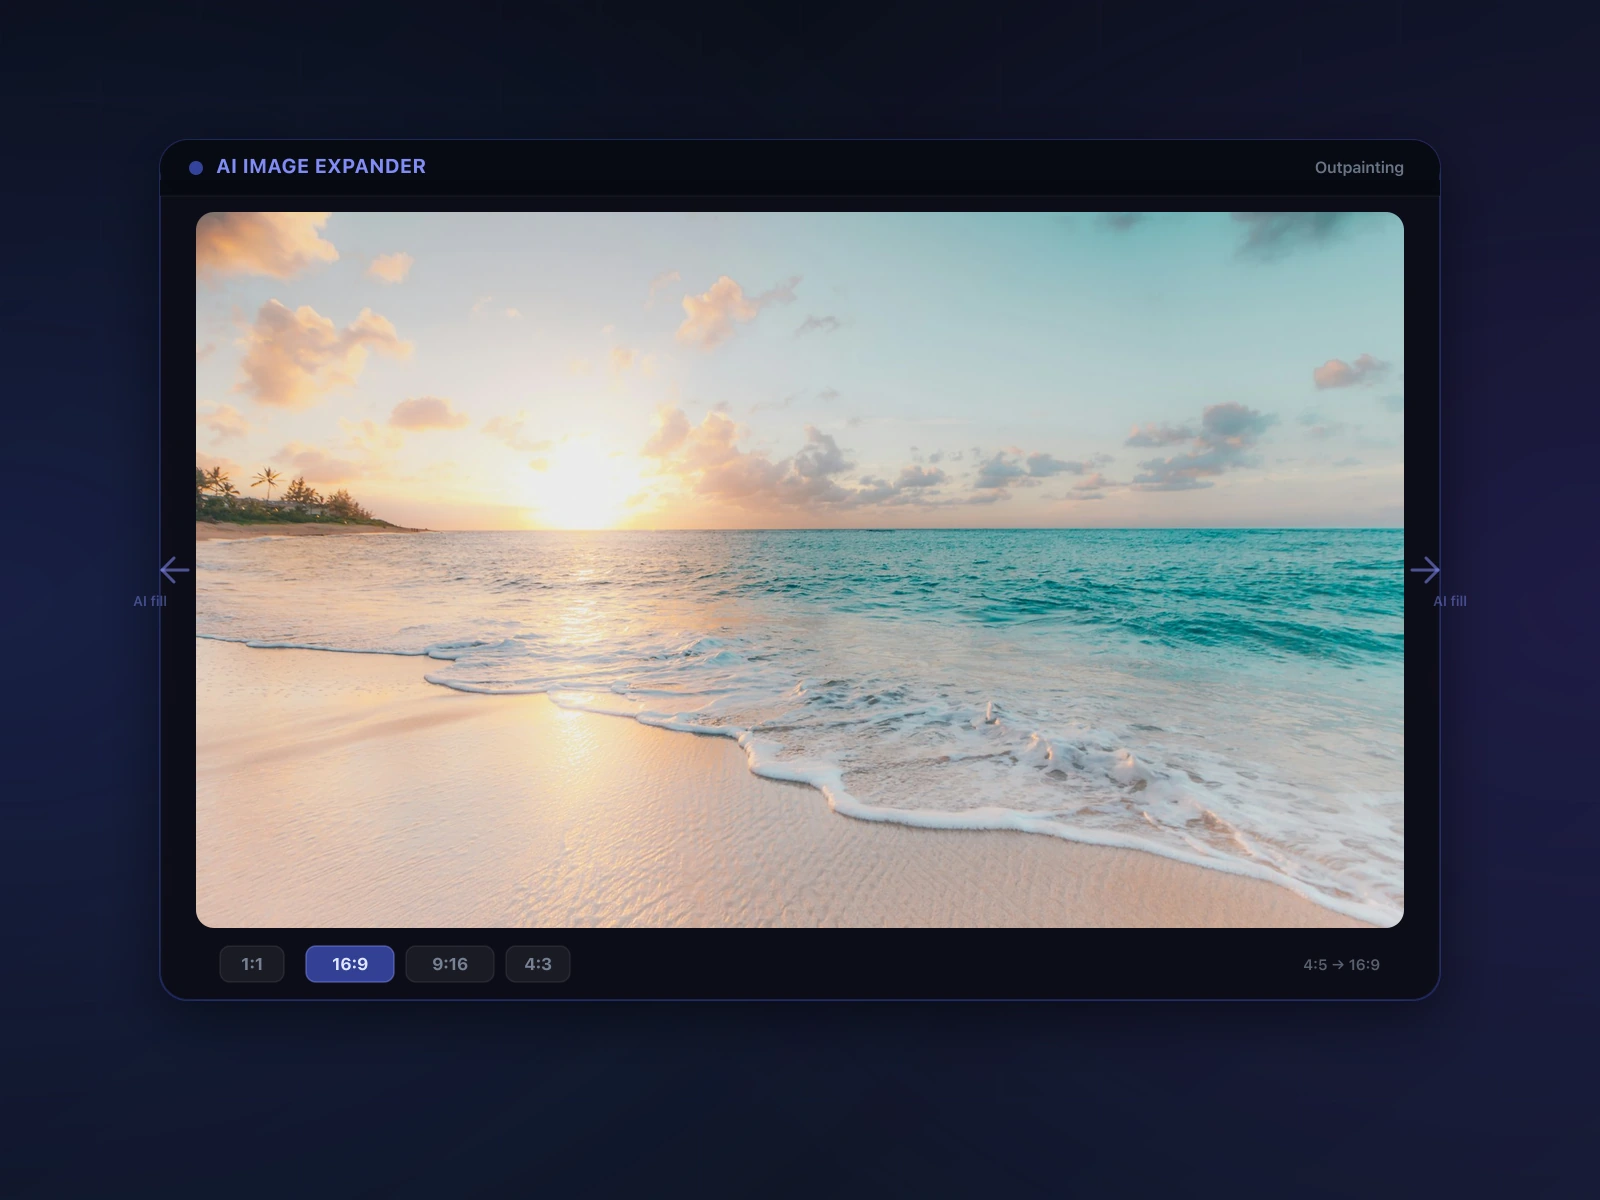Click the left expand arrow icon
This screenshot has height=1200, width=1600.
[x=174, y=570]
